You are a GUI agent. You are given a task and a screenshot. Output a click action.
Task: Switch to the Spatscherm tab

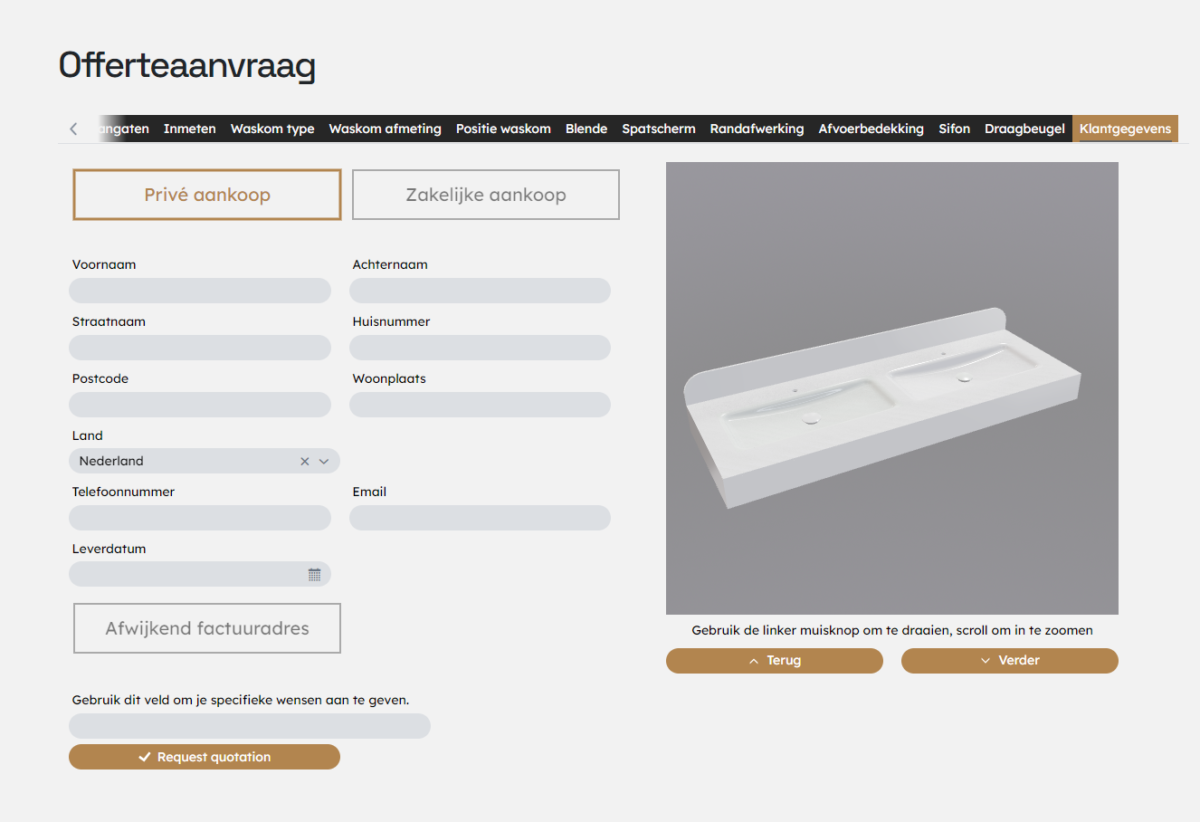pyautogui.click(x=658, y=129)
